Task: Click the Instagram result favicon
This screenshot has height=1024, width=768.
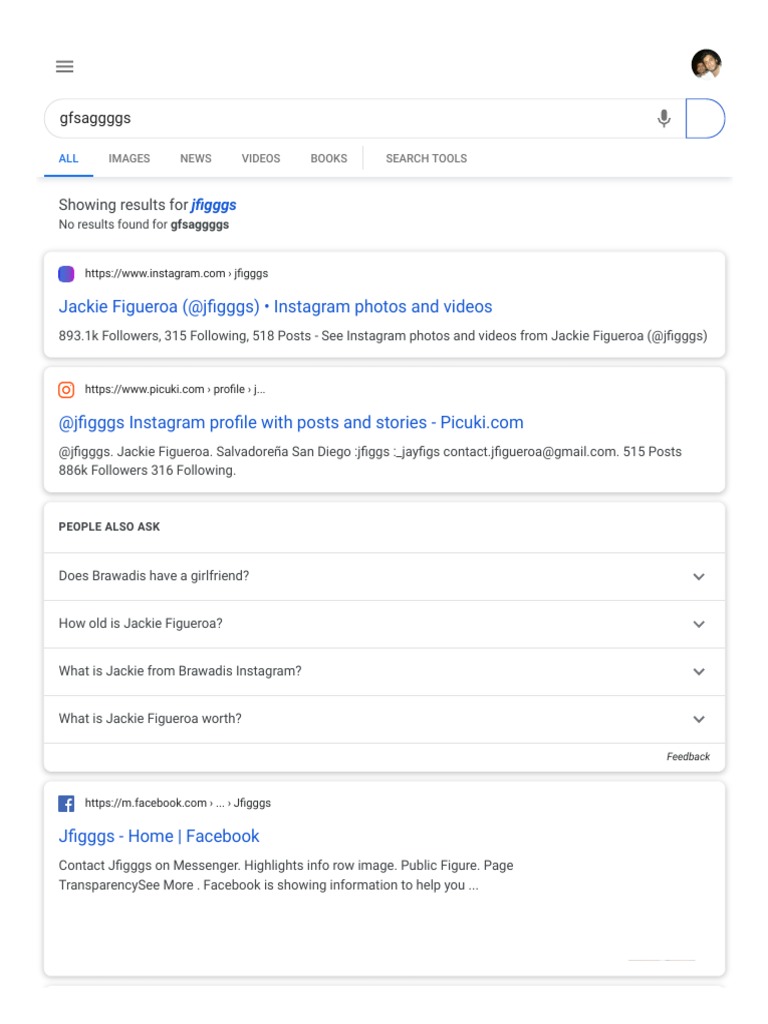Action: click(67, 274)
